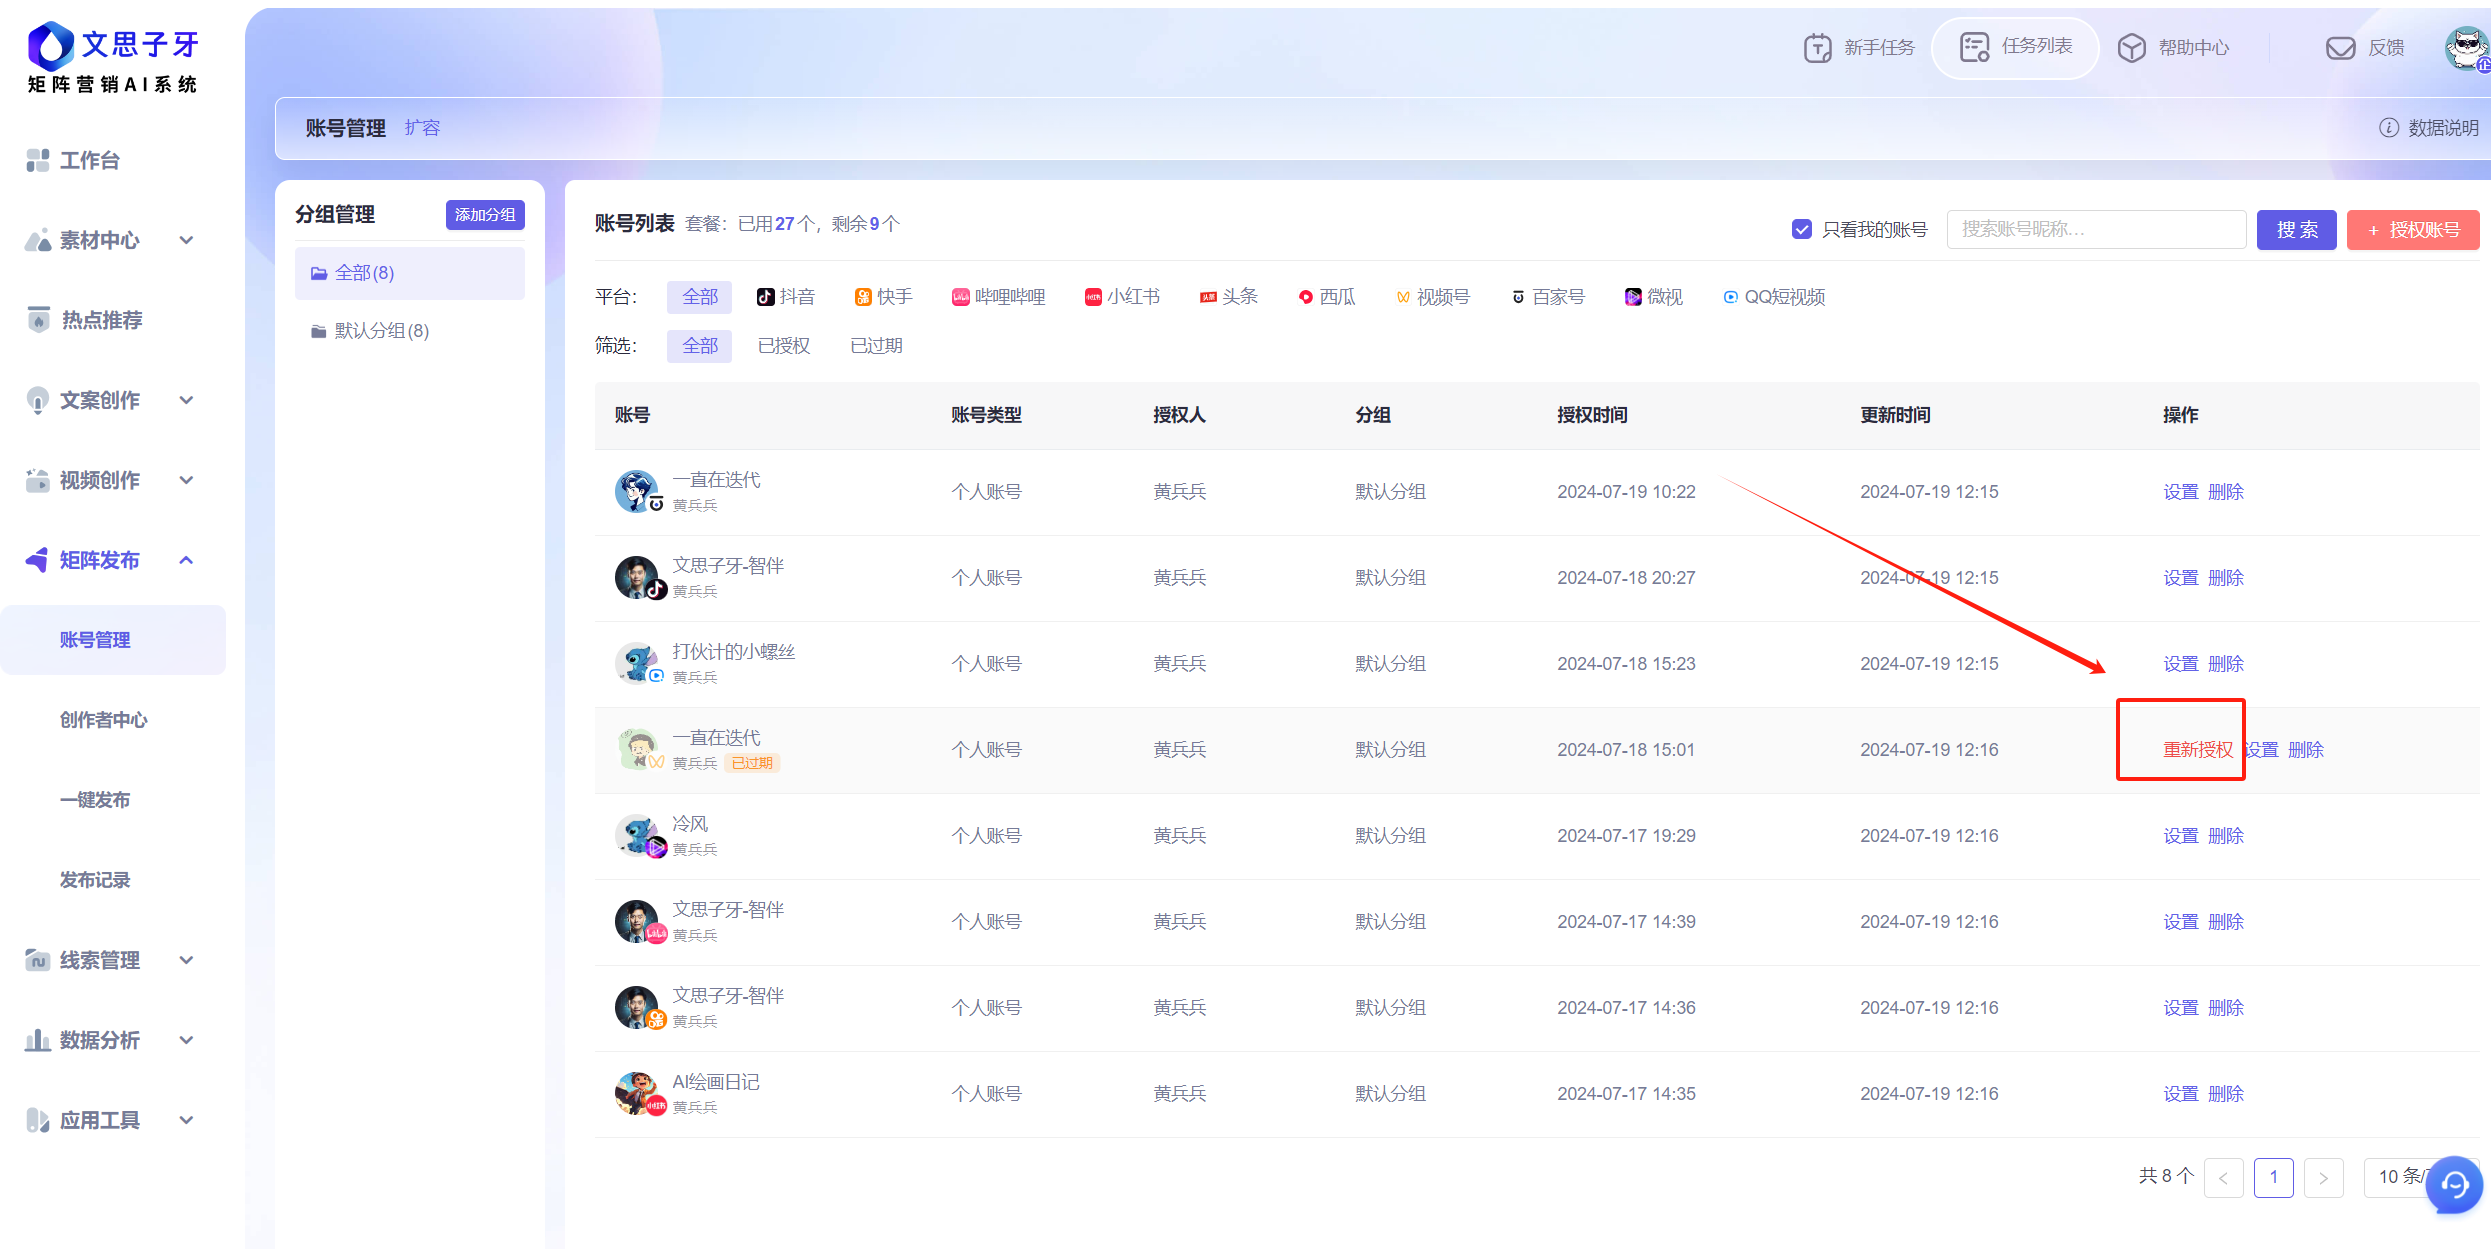This screenshot has width=2491, height=1249.
Task: Click 删除 in the 冷风 row
Action: coord(2226,836)
